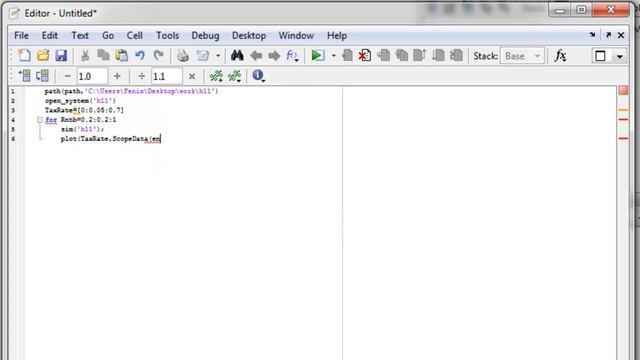The height and width of the screenshot is (360, 640).
Task: Open the File menu
Action: pyautogui.click(x=21, y=36)
